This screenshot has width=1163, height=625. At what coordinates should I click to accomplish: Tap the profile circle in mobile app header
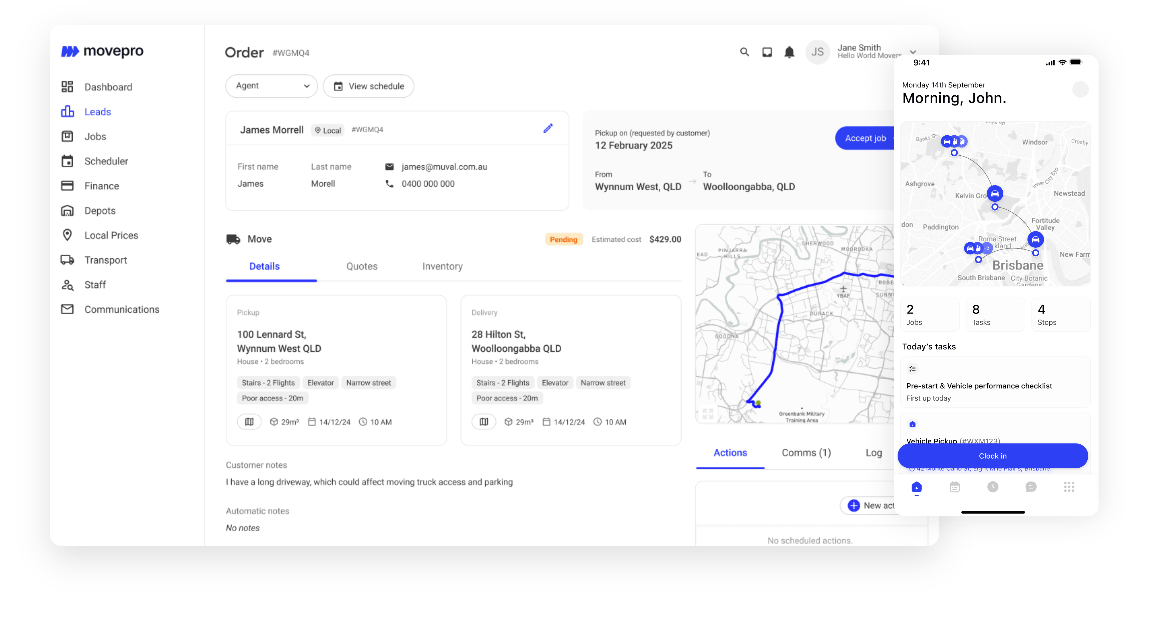click(1081, 90)
